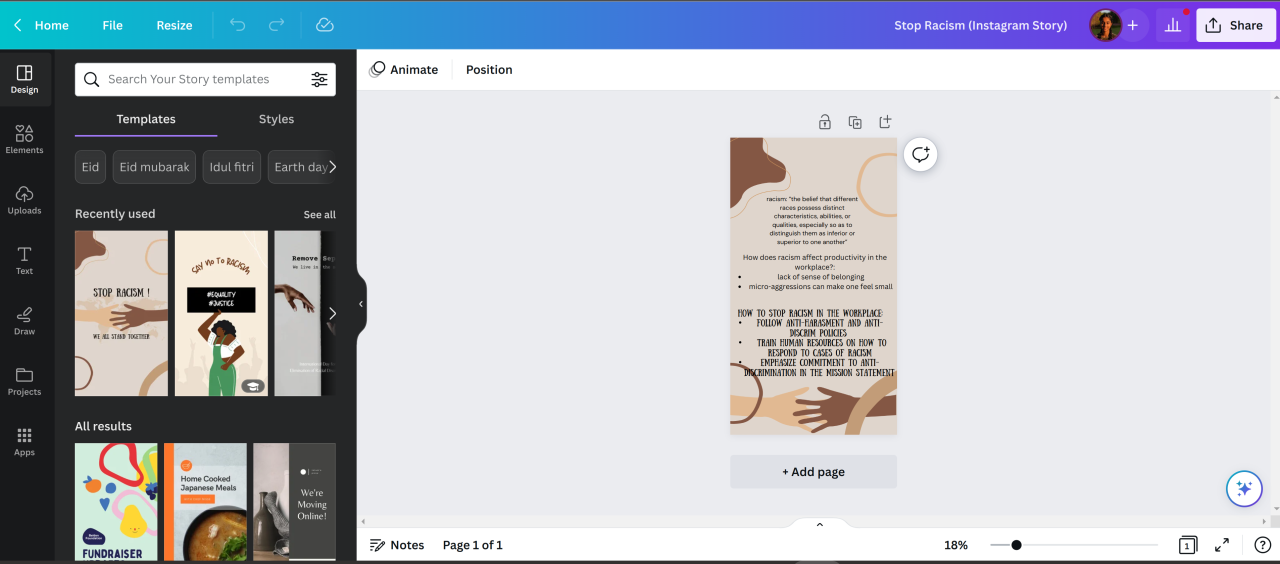
Task: Click the add new page icon above canvas
Action: (x=885, y=122)
